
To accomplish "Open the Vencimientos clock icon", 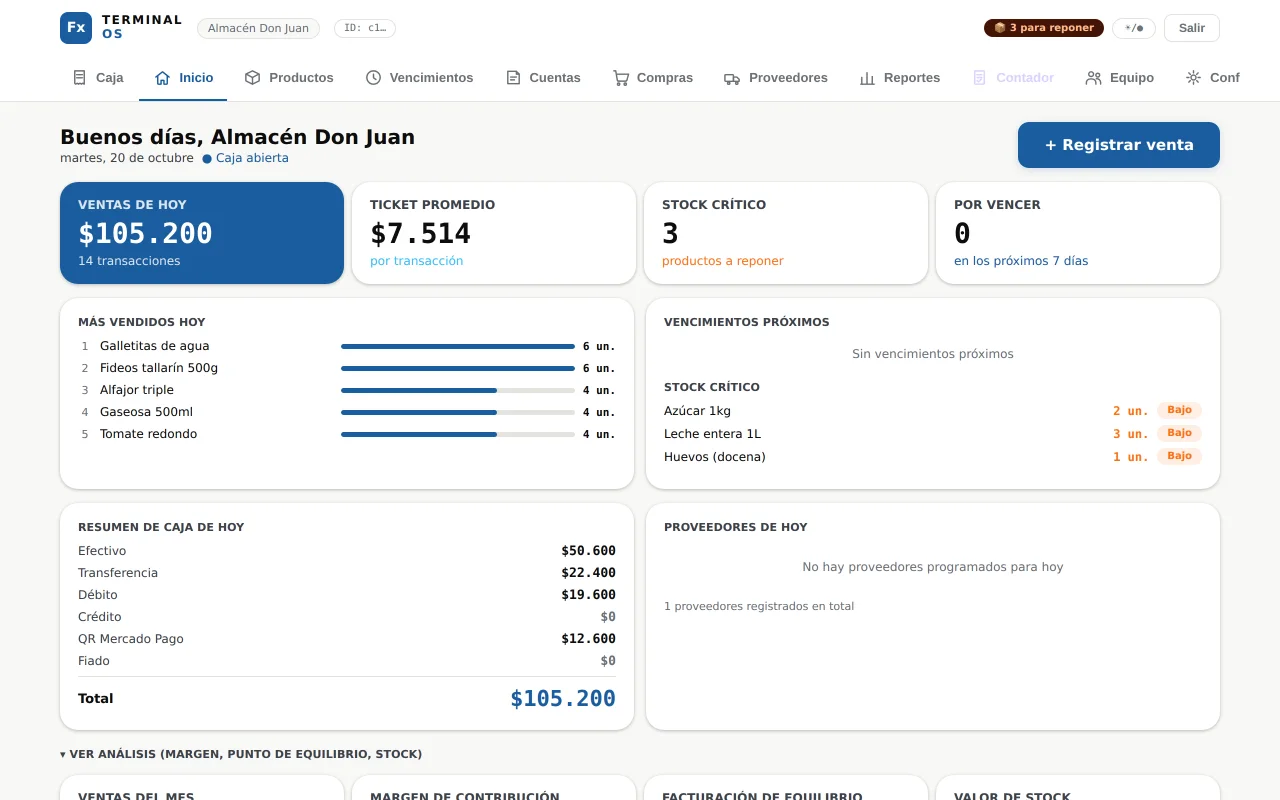I will click(x=373, y=77).
